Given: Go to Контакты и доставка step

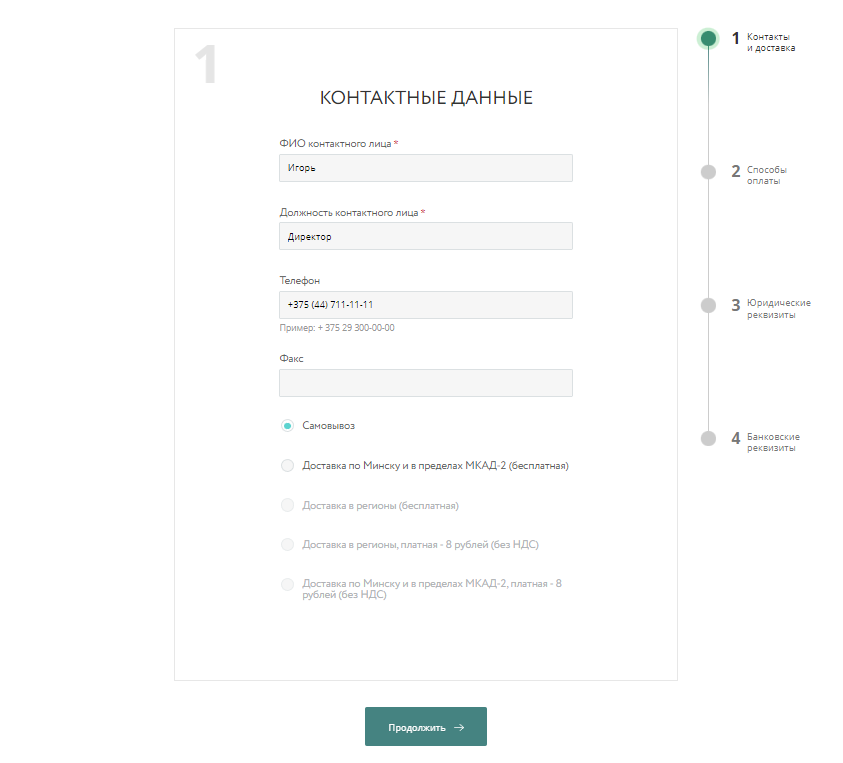Looking at the screenshot, I should tap(770, 42).
